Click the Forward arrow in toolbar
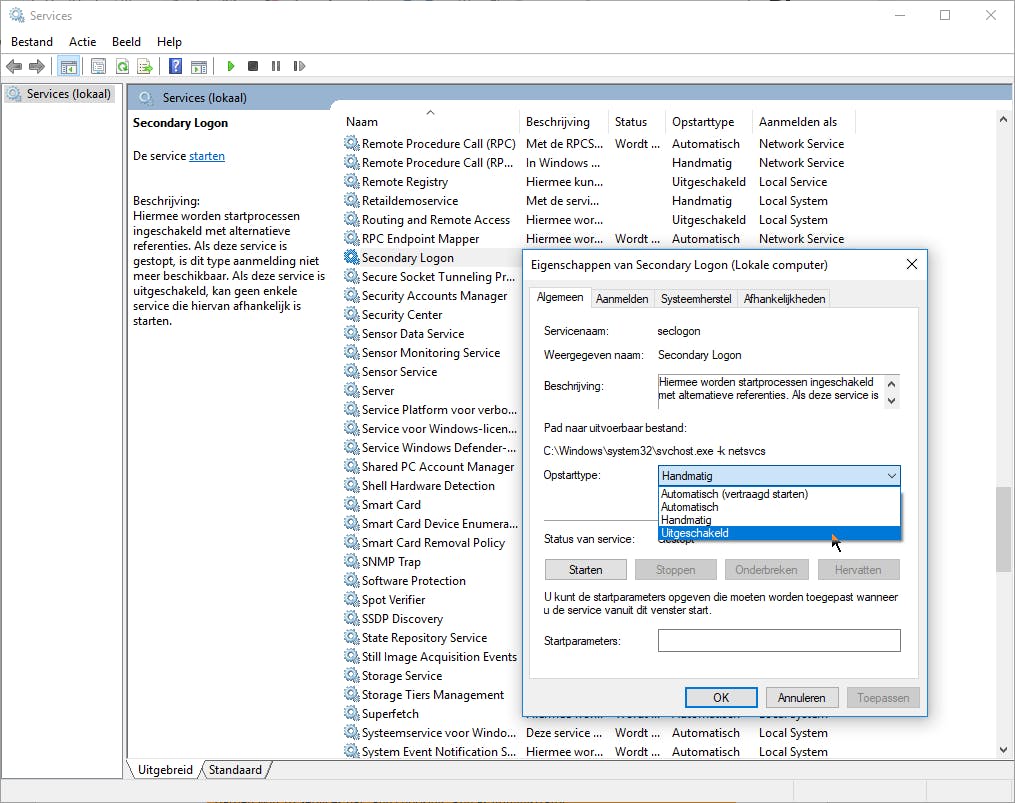1015x803 pixels. click(x=37, y=67)
